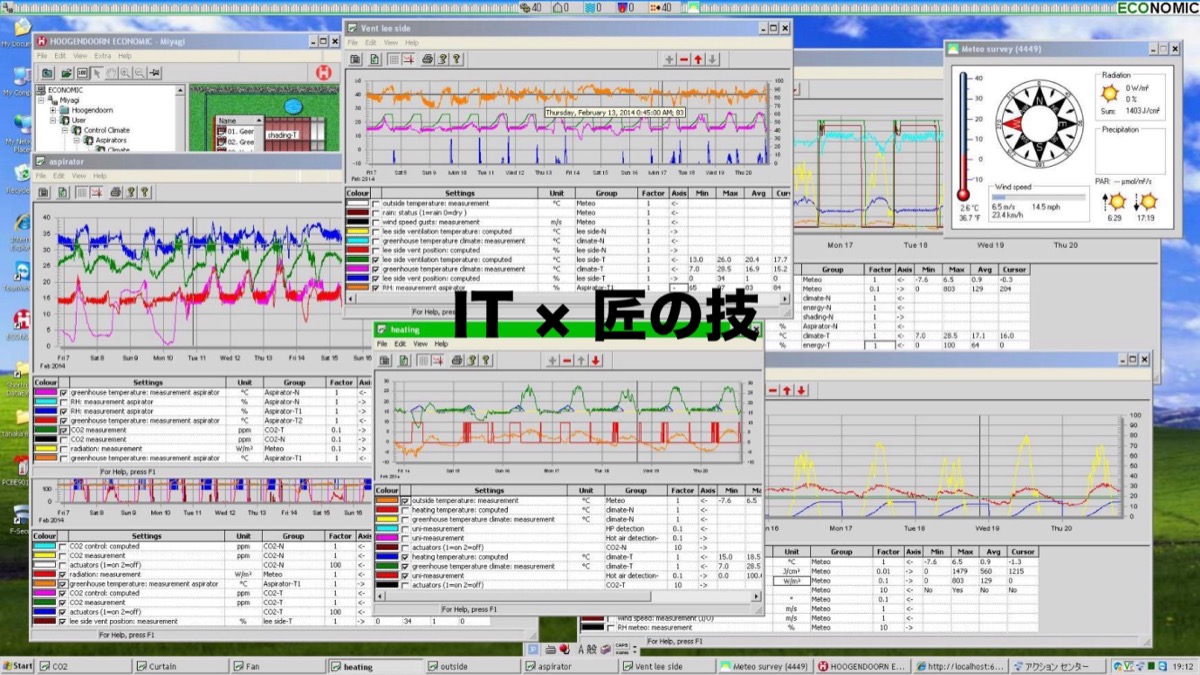Uncheck lee side vent position computed lee side-T
The image size is (1200, 675).
click(x=377, y=278)
